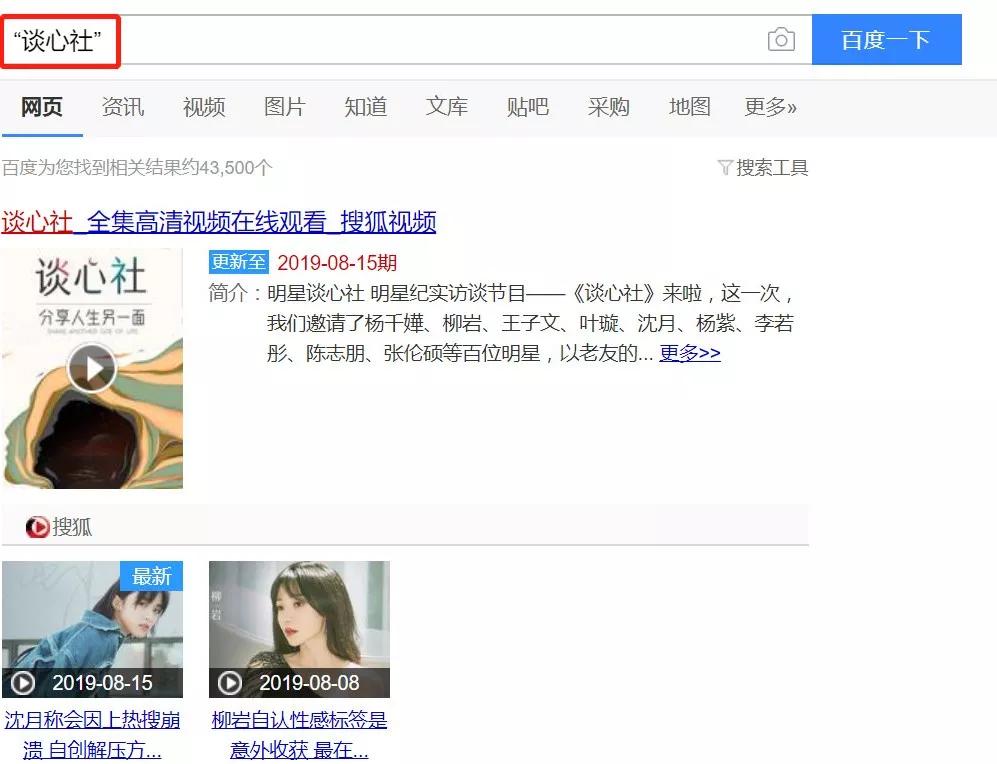997x764 pixels.
Task: Open the 视频 tab
Action: (203, 107)
